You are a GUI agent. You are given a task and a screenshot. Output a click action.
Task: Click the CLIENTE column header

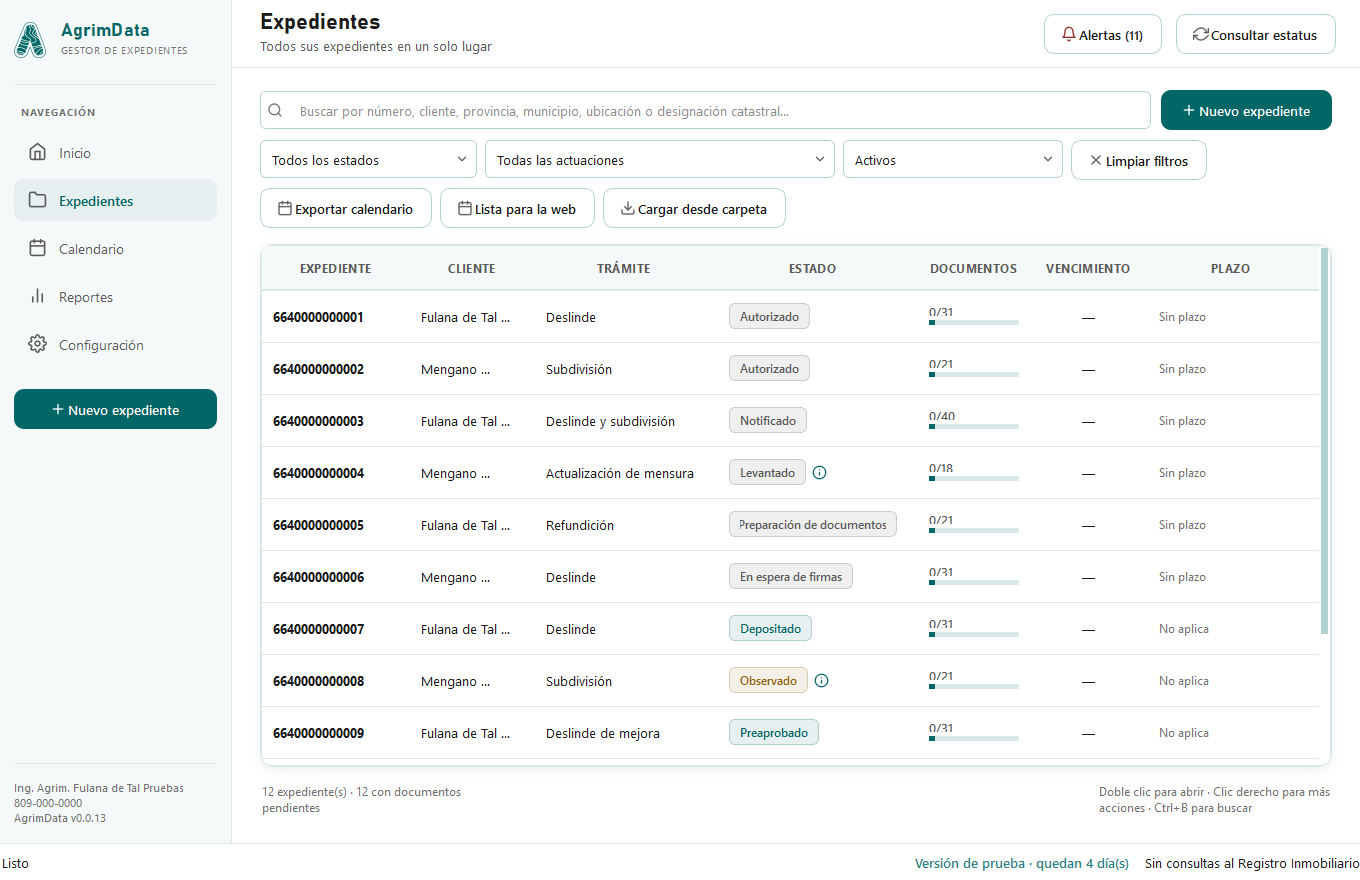pos(471,269)
